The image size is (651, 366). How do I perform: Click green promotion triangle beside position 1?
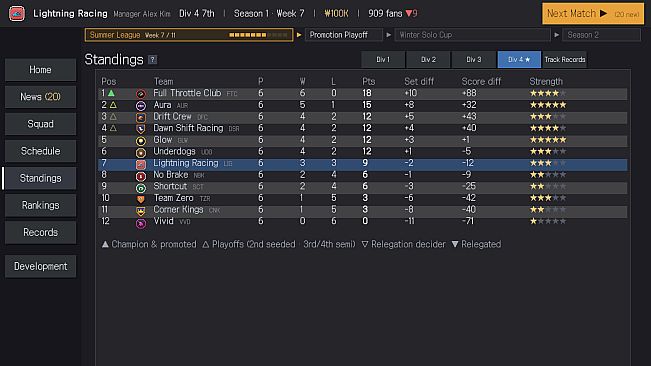point(111,93)
